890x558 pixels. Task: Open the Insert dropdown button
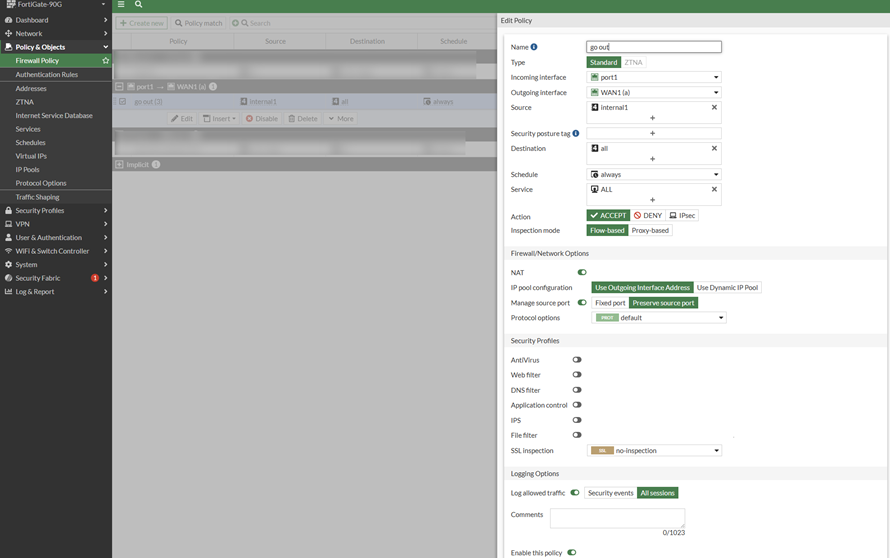coord(219,119)
